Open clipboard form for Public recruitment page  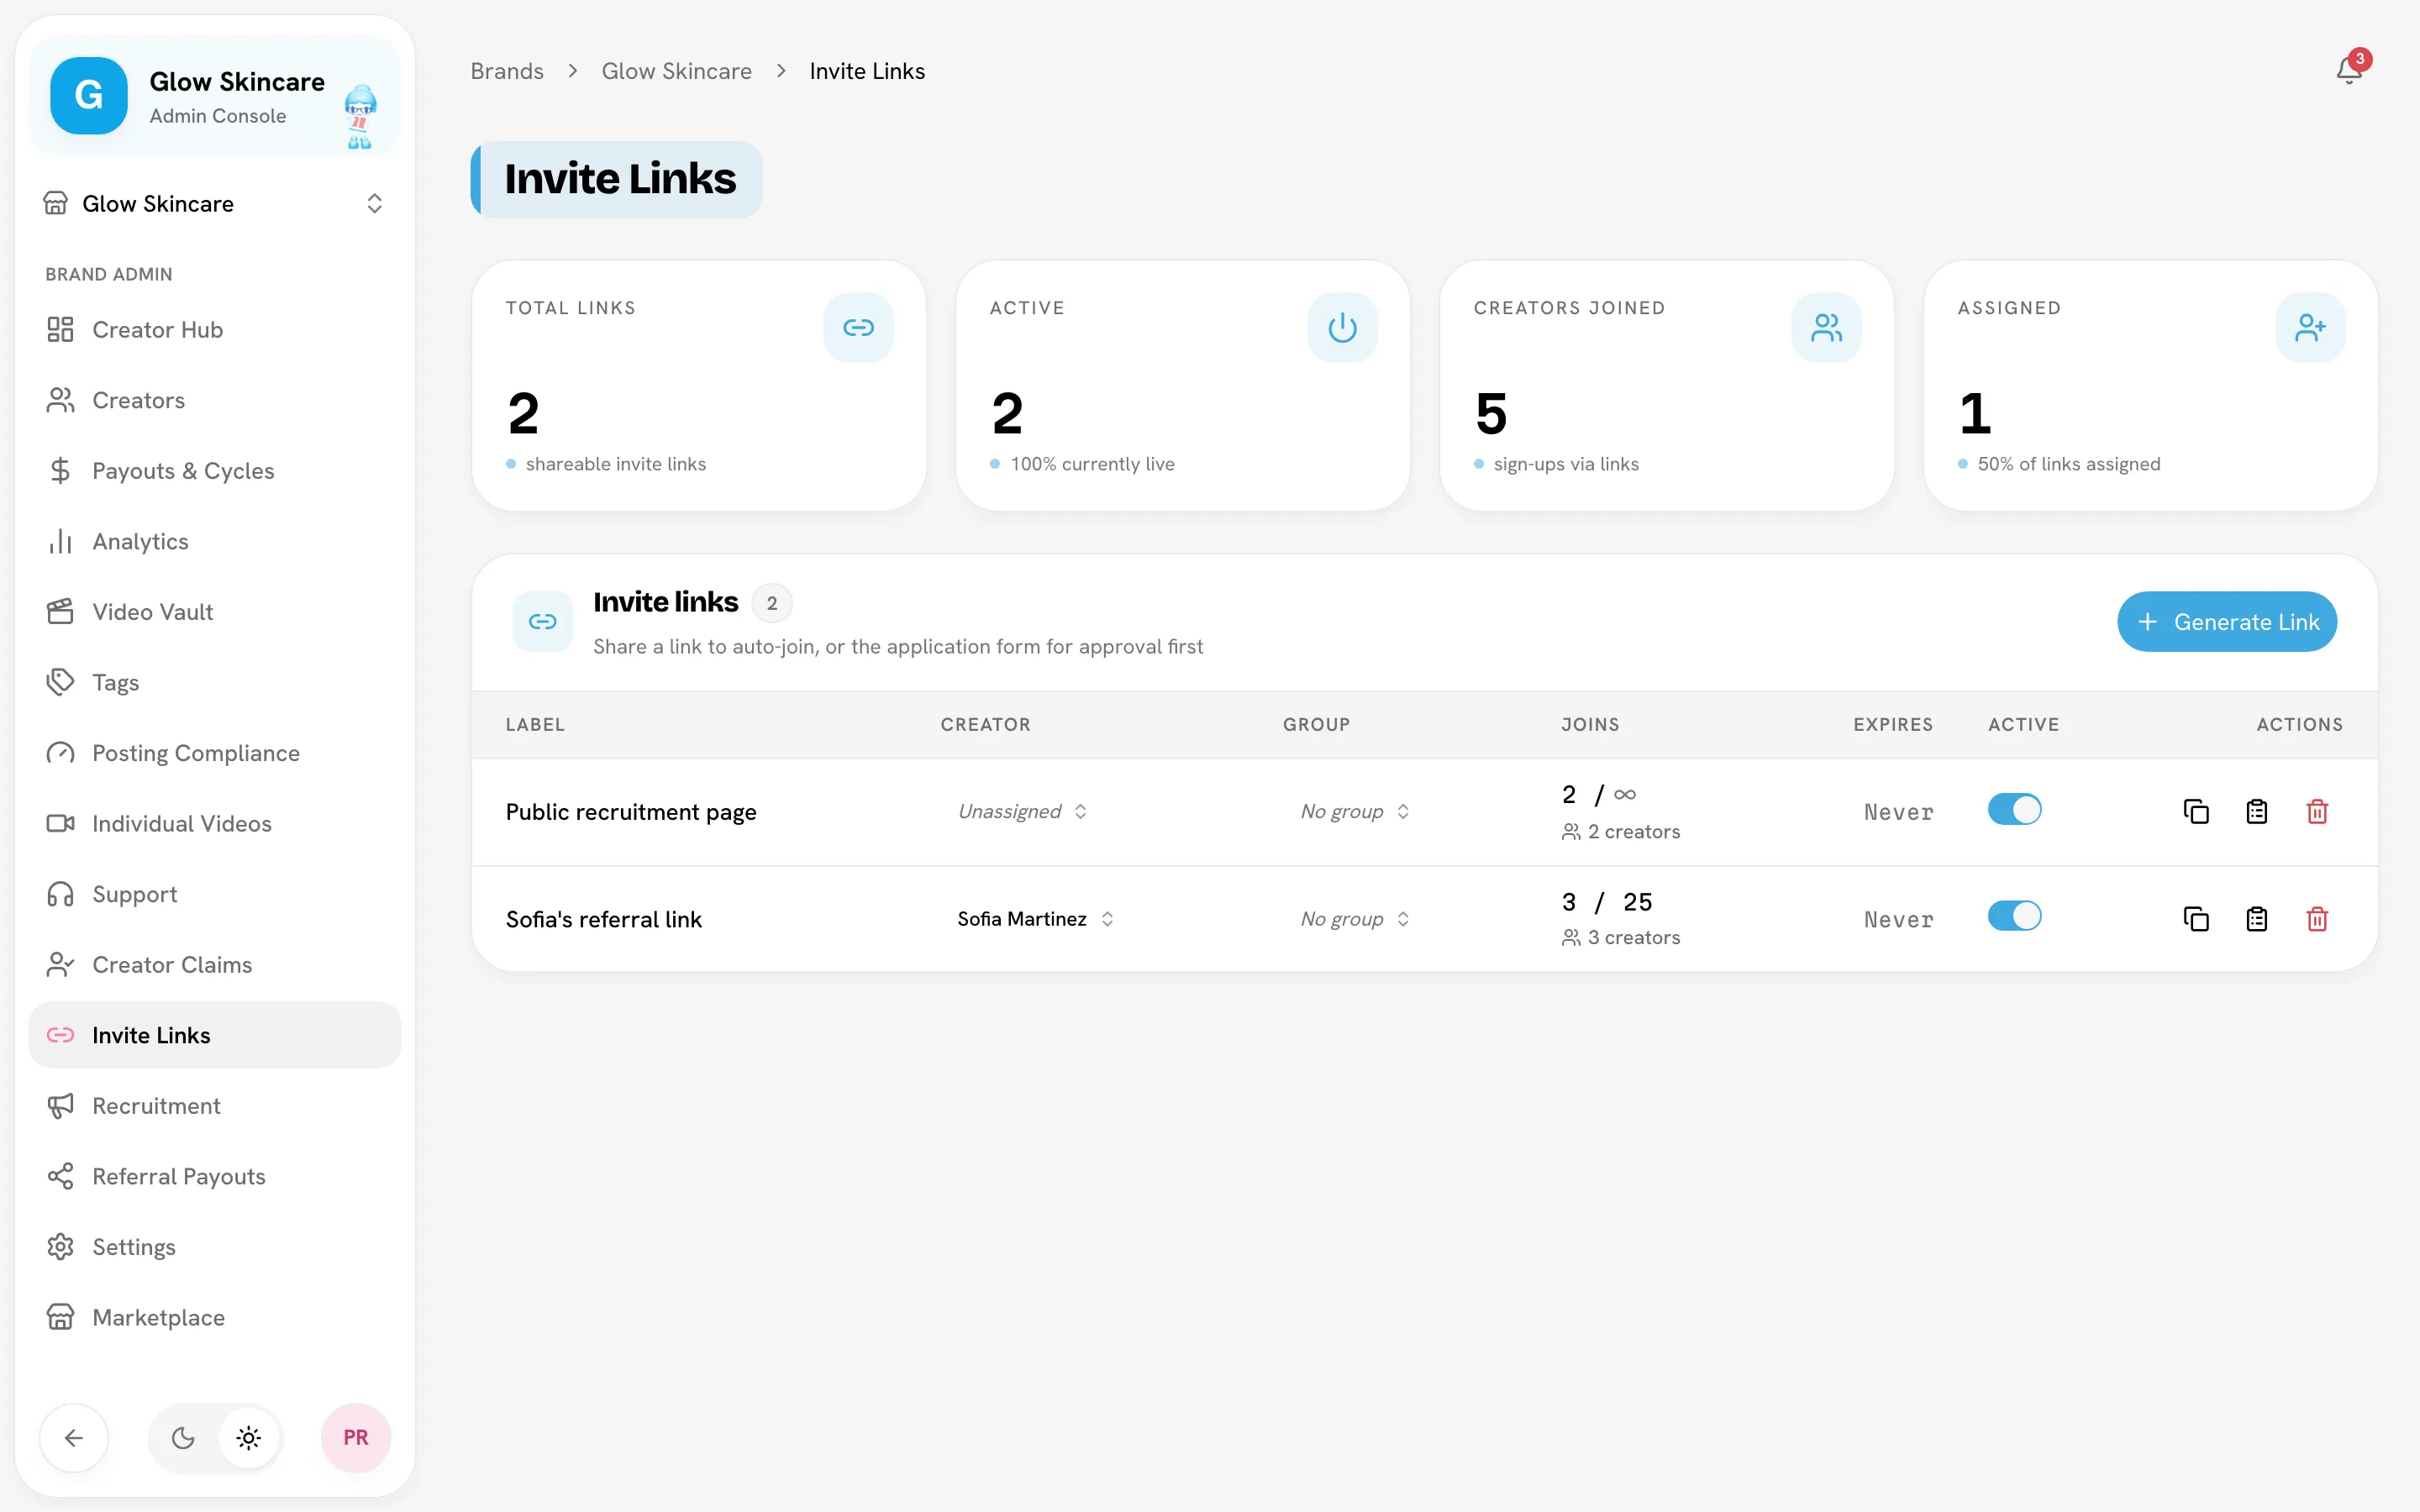(2257, 811)
